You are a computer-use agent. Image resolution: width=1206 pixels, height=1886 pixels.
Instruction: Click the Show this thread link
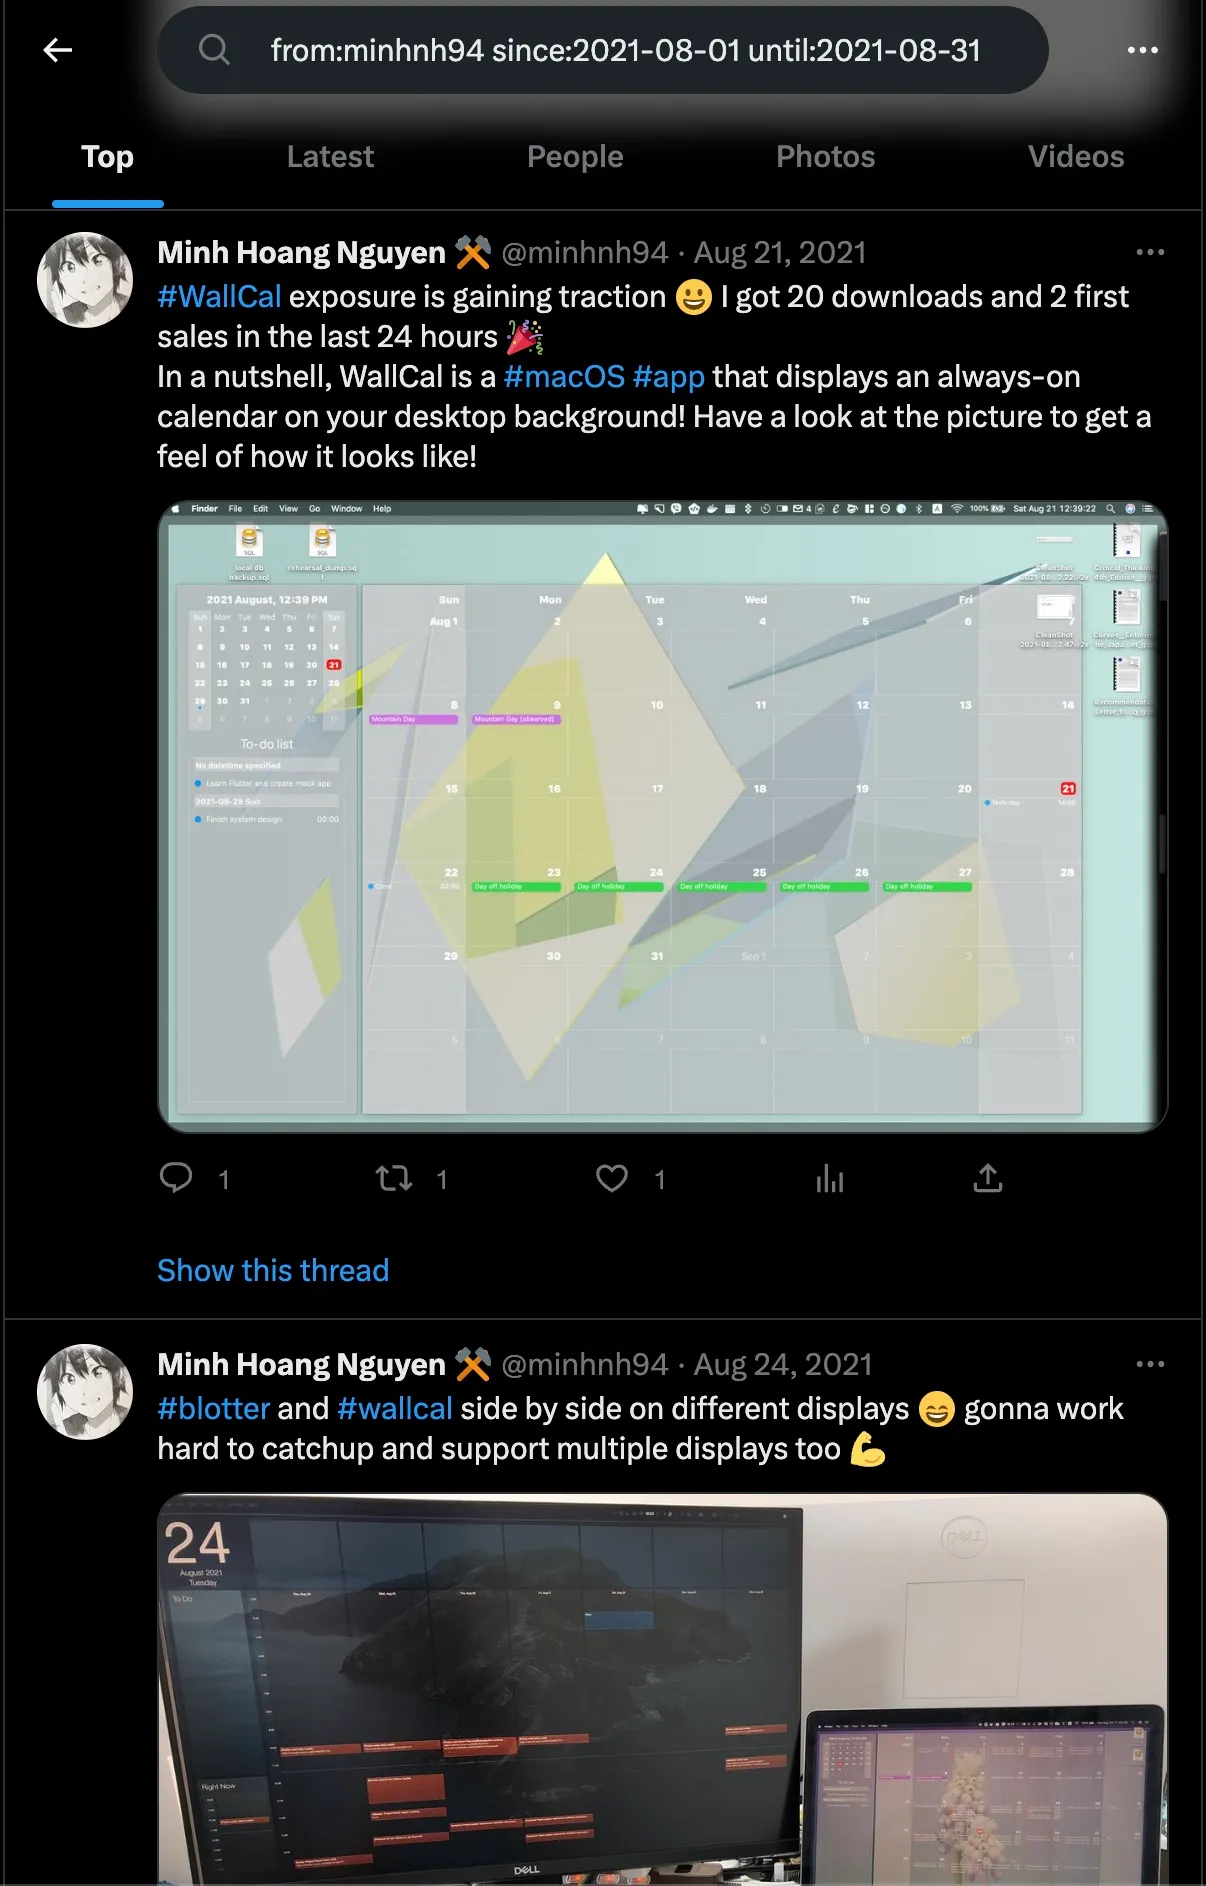[273, 1270]
